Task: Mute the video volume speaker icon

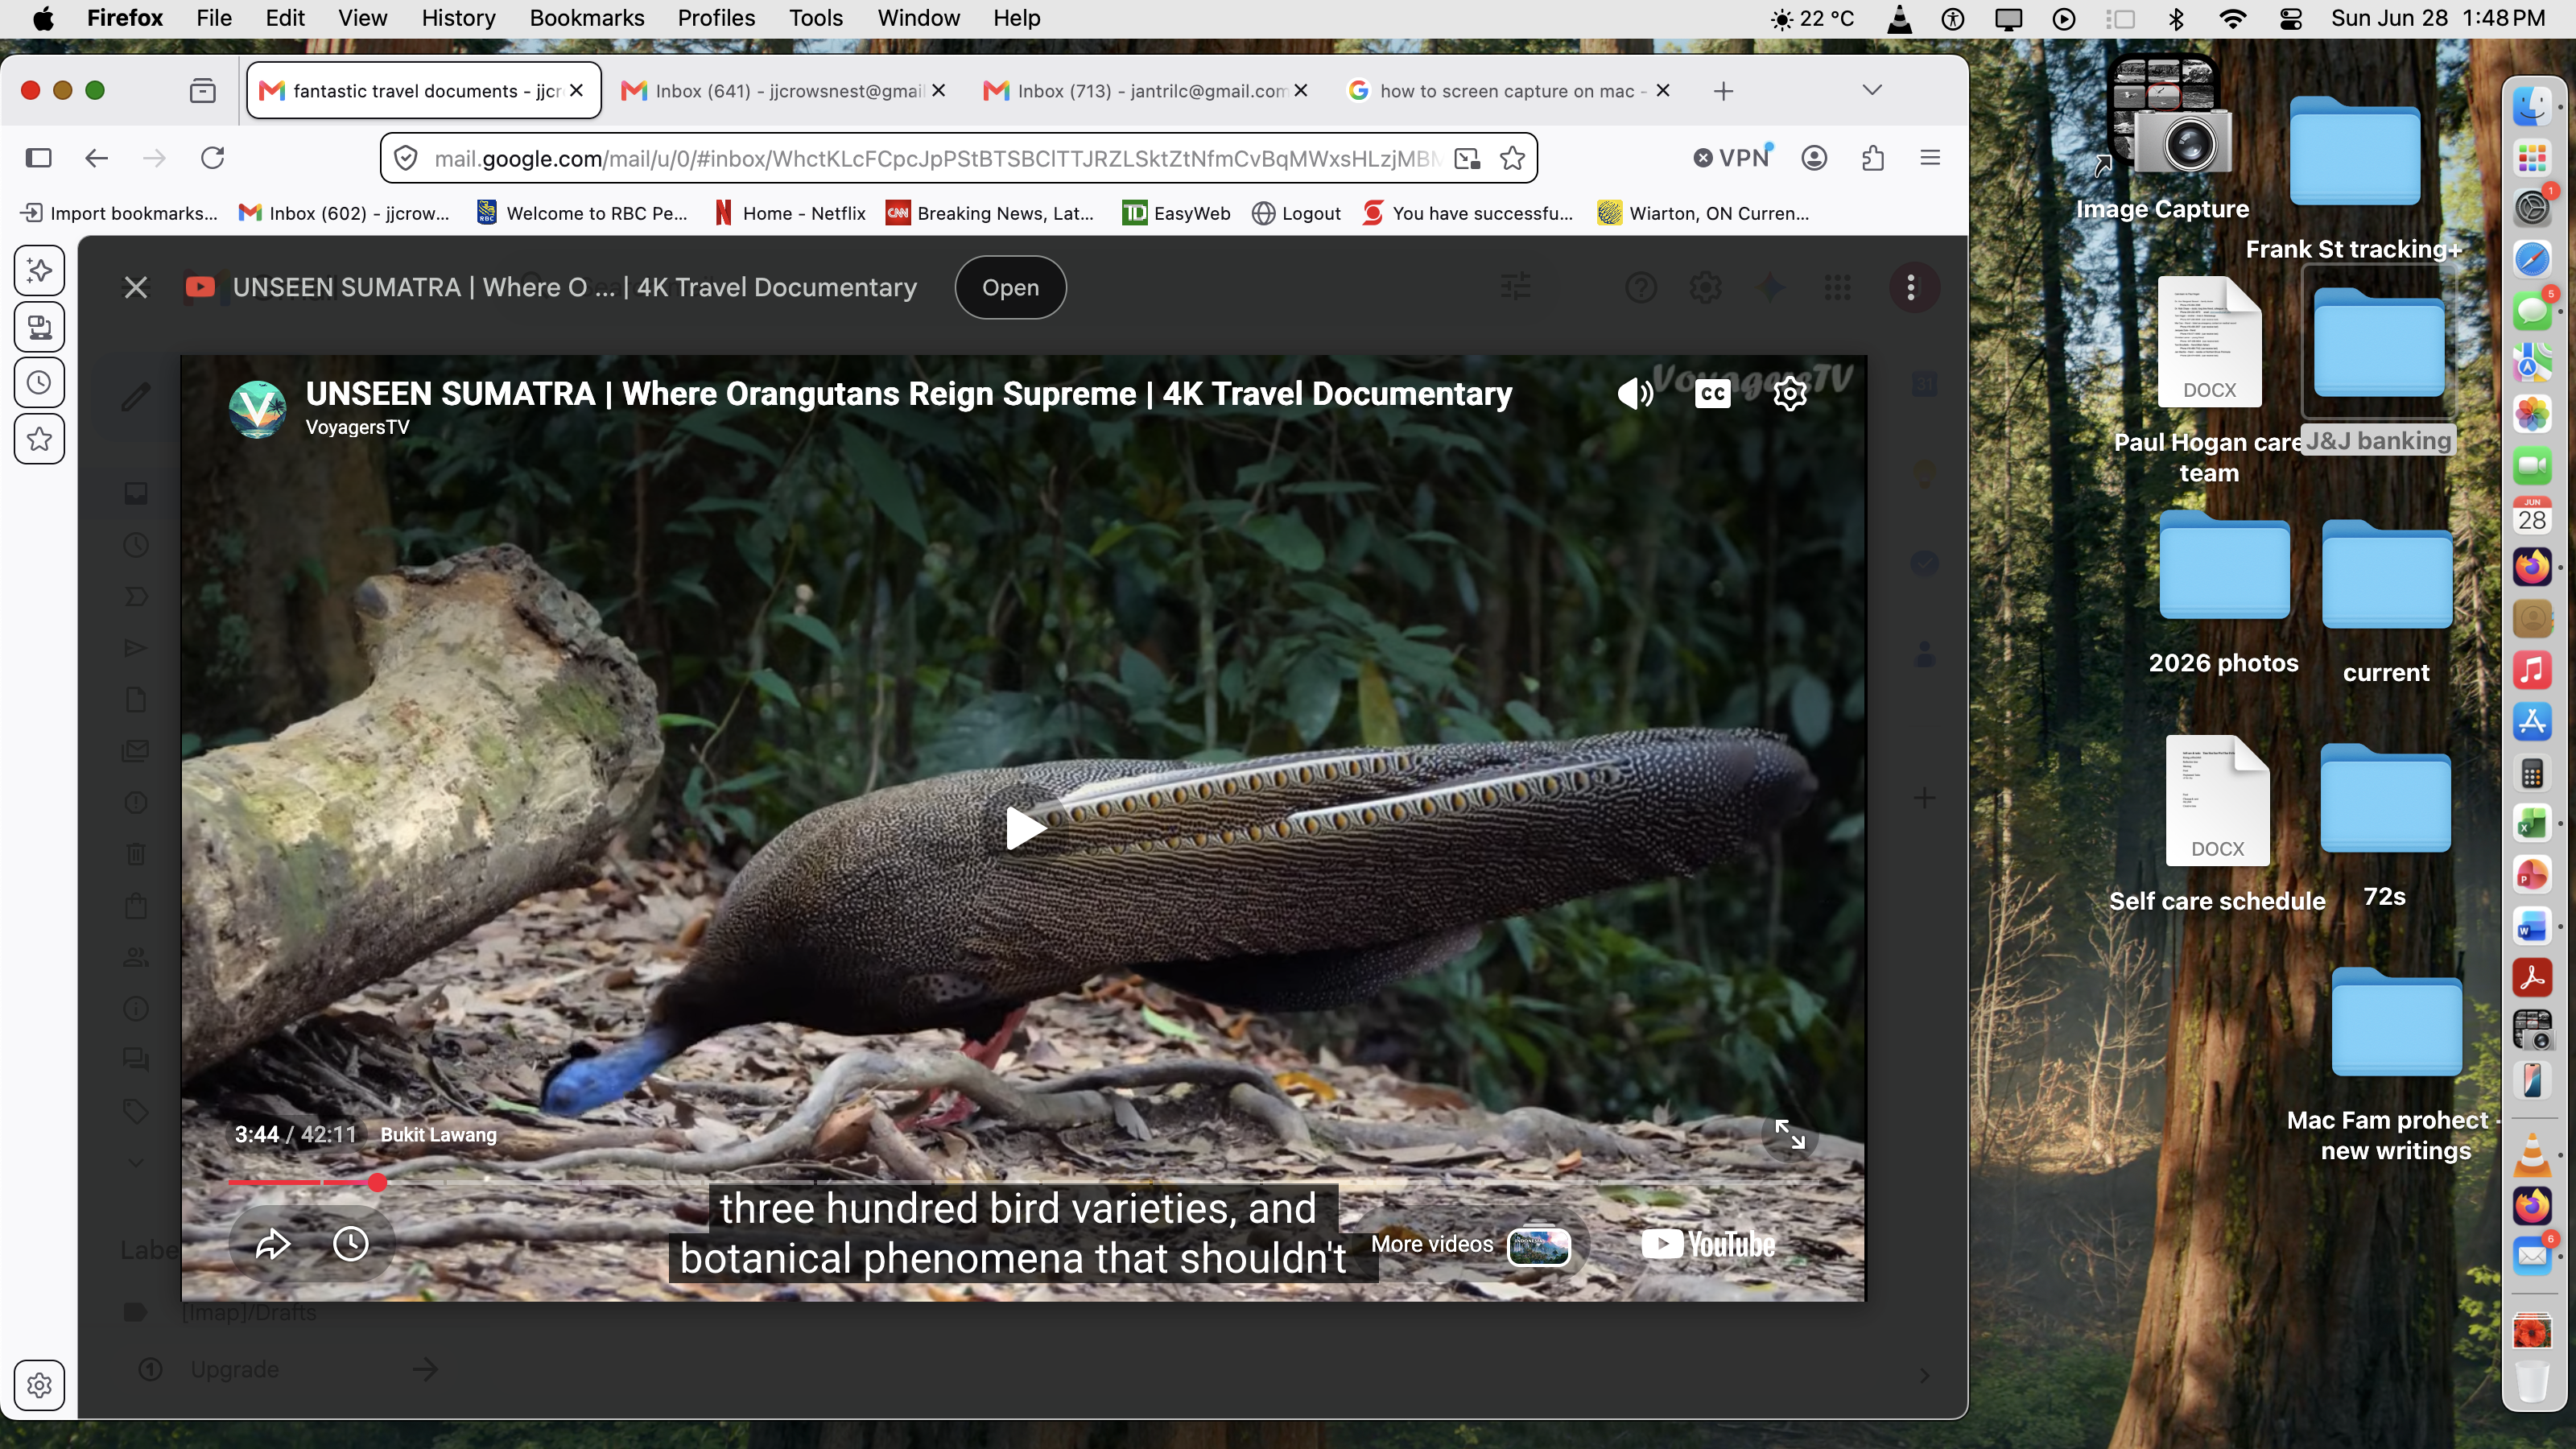Action: 1635,393
